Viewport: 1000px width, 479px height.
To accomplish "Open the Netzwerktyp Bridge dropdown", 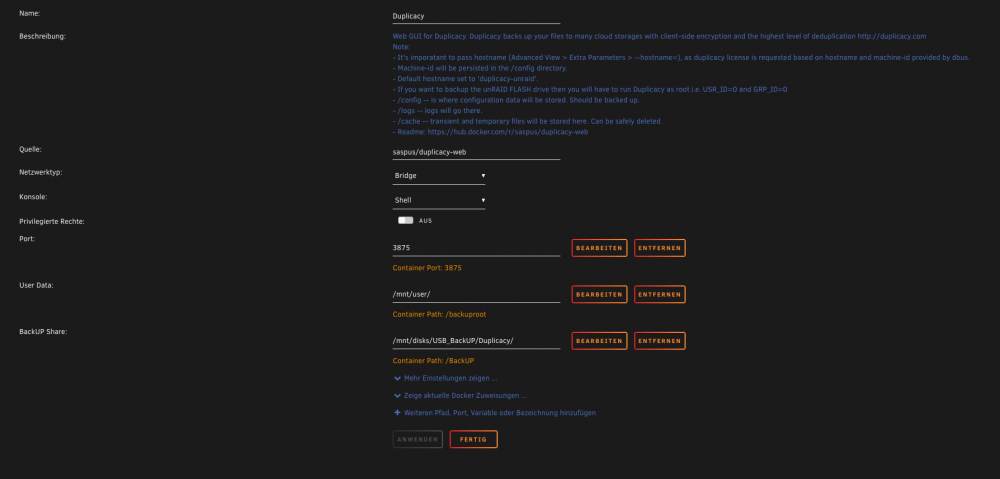I will pyautogui.click(x=439, y=175).
